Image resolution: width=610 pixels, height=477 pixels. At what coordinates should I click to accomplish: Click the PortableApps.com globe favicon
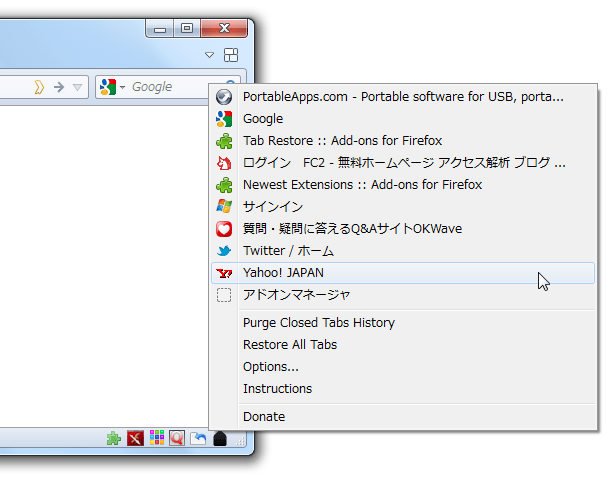(224, 97)
